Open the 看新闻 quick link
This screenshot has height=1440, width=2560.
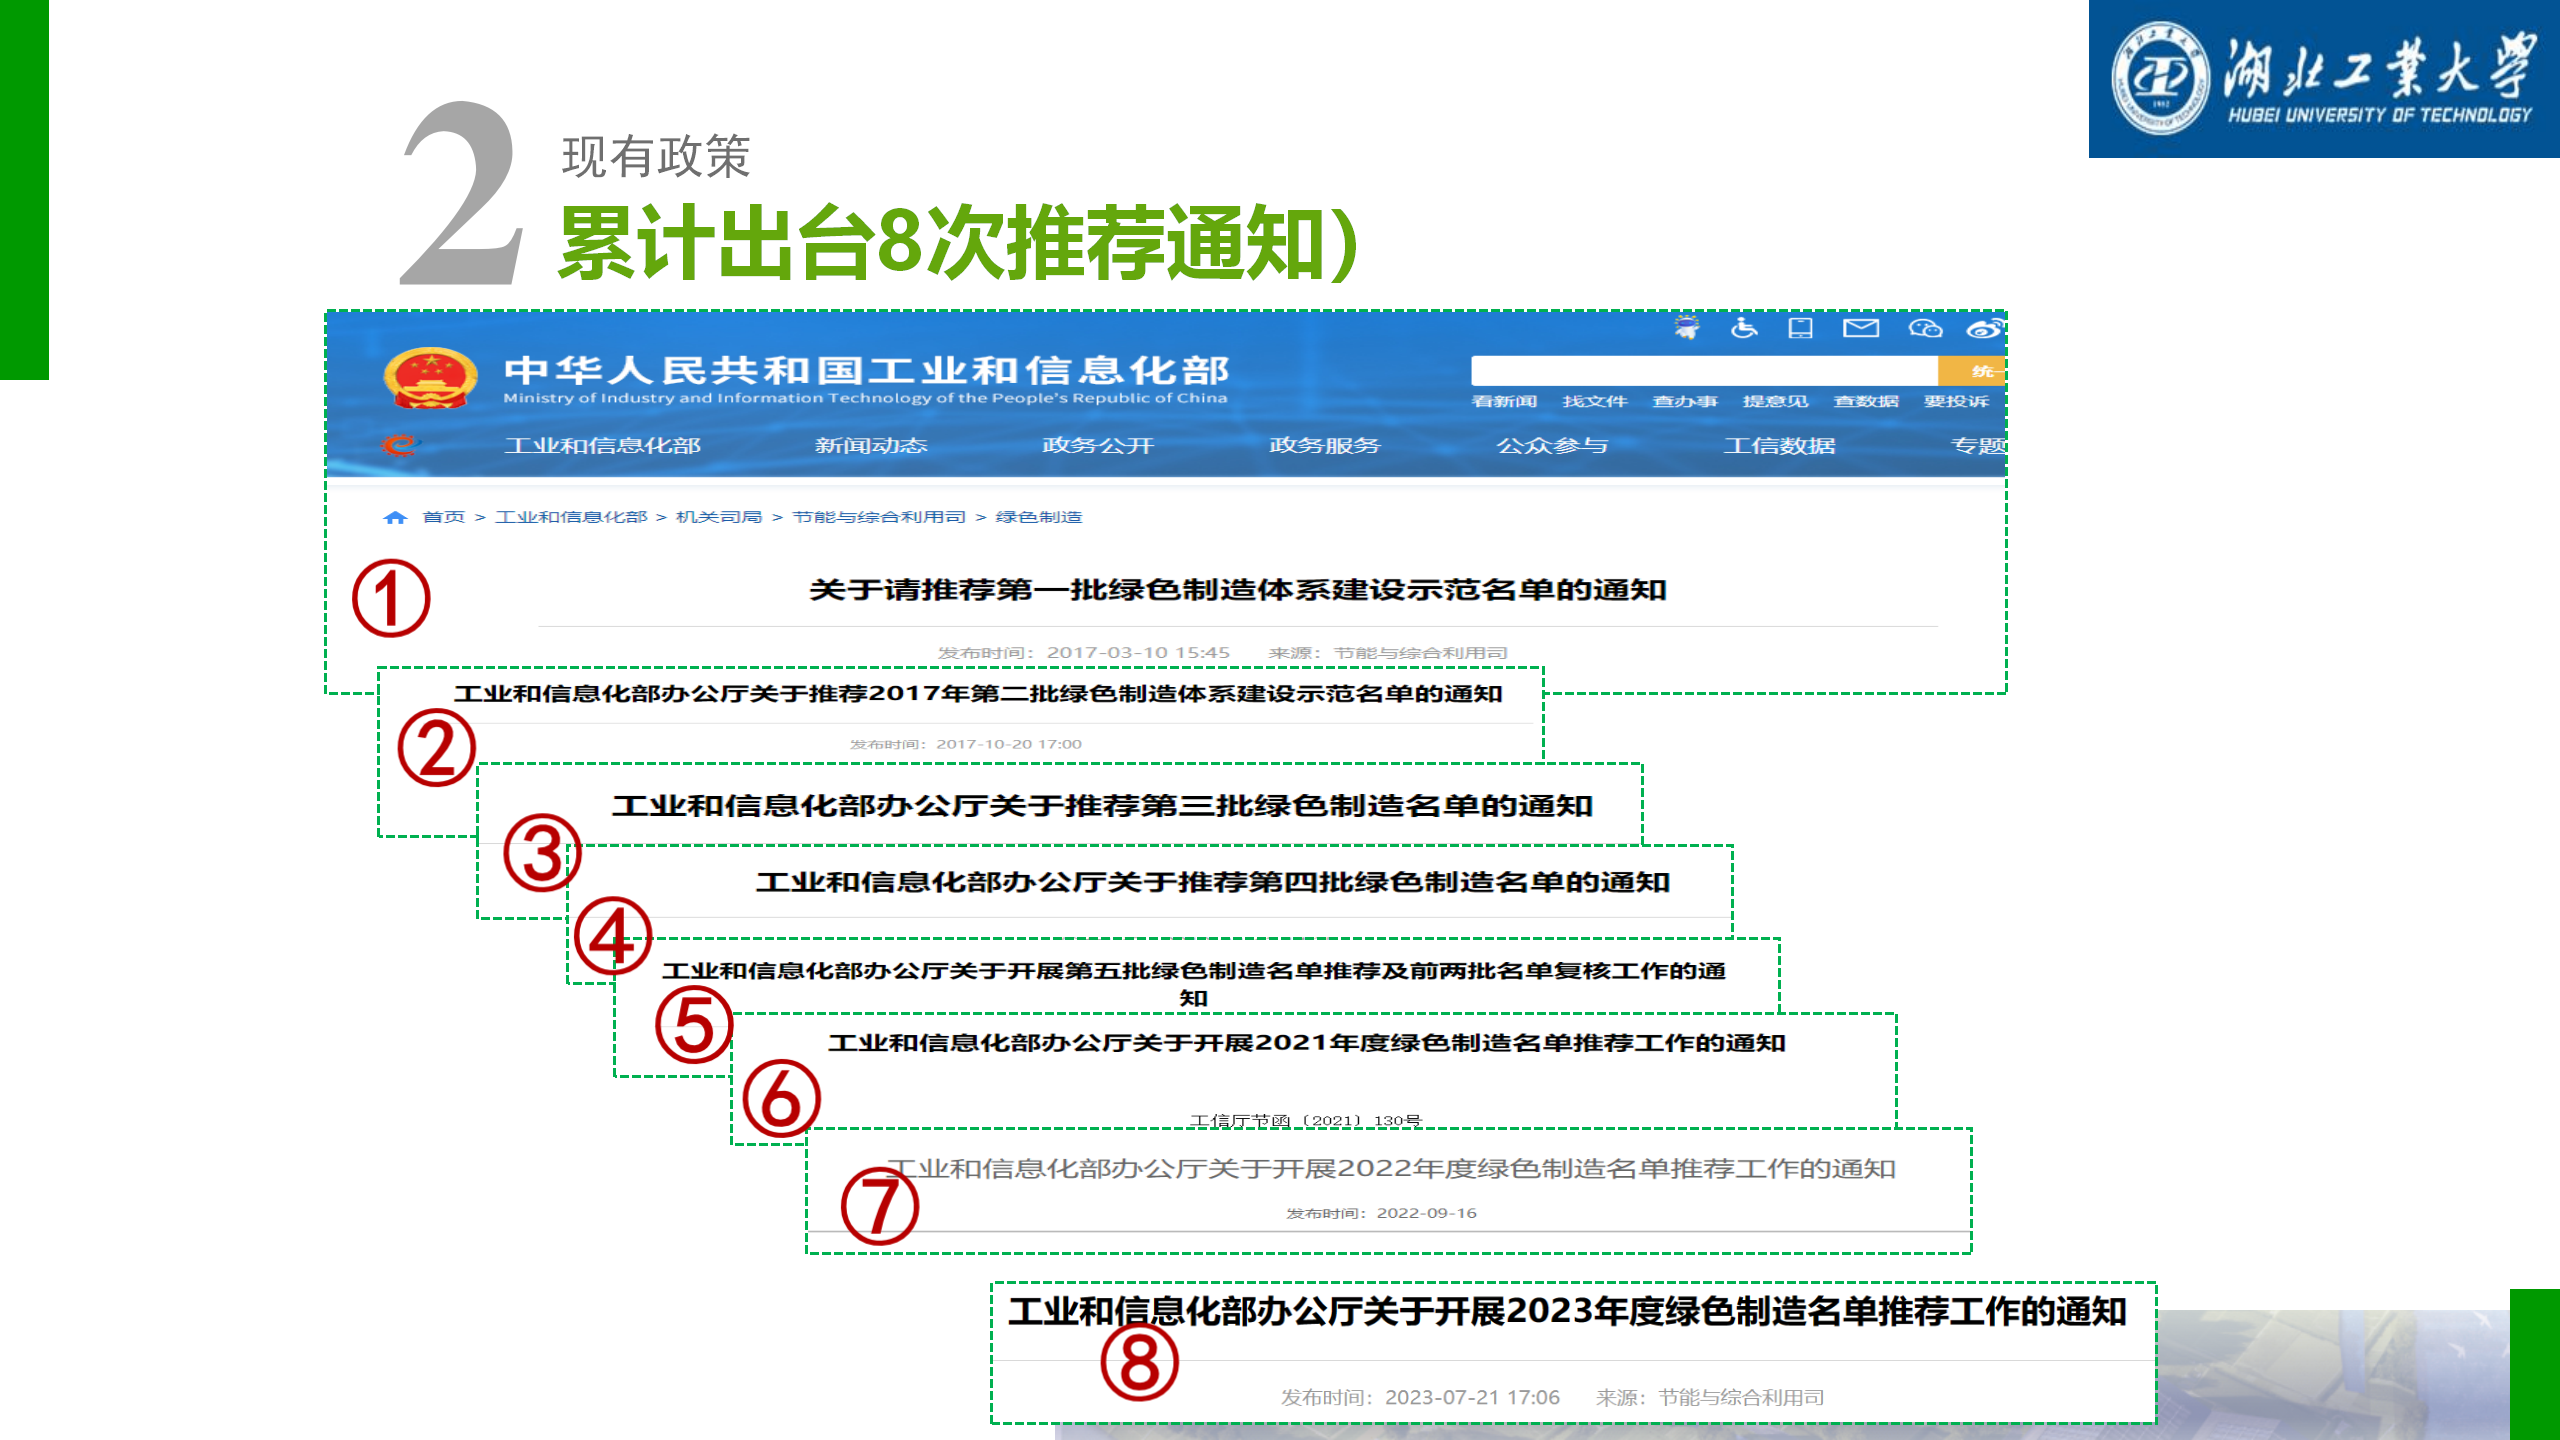(1504, 401)
